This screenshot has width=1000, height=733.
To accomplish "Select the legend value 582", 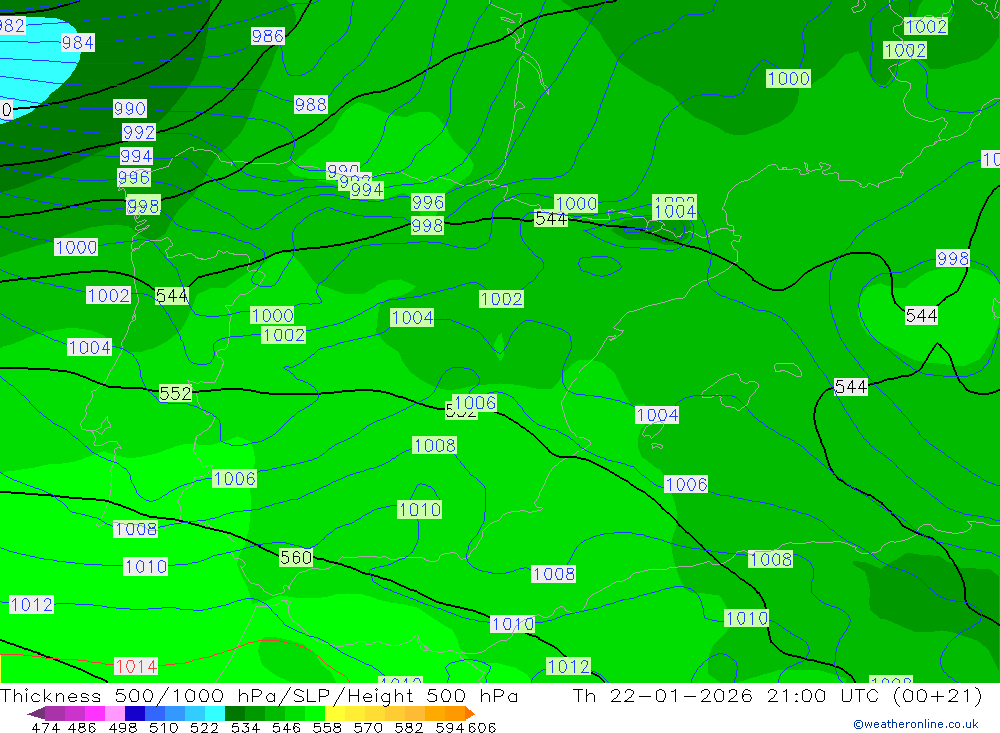I will [x=409, y=727].
